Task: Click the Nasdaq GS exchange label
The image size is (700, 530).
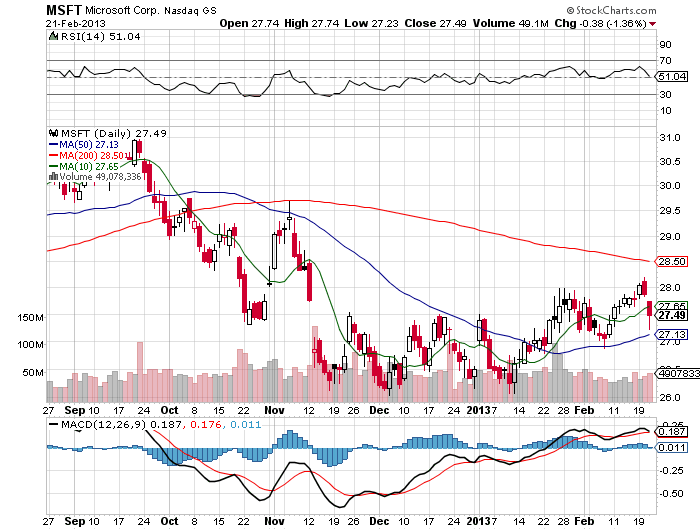Action: (190, 11)
